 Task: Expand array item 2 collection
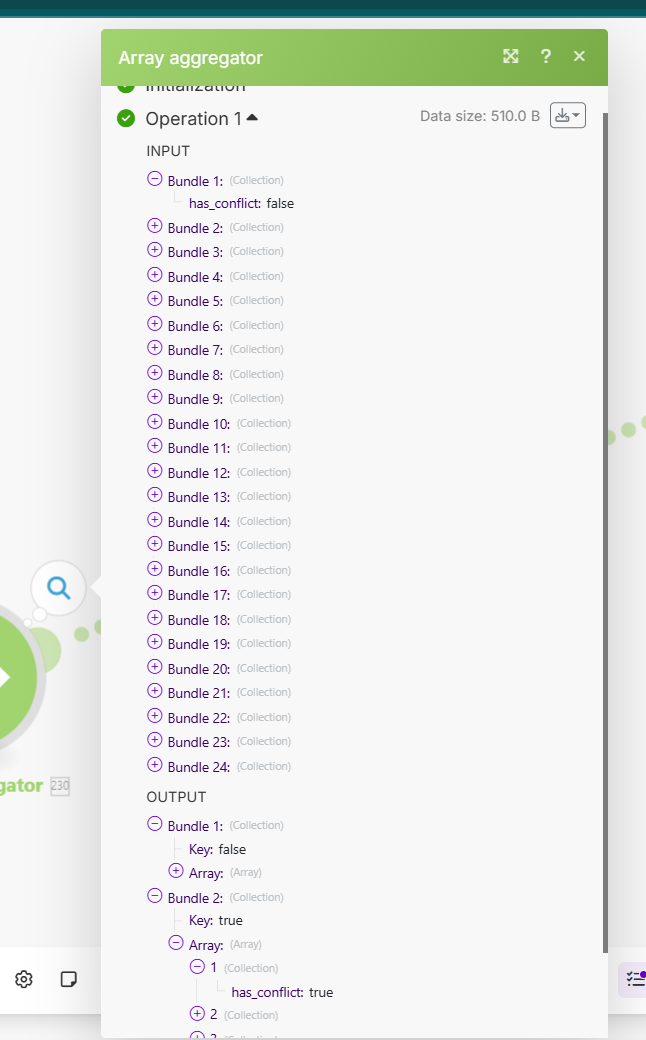click(197, 1013)
